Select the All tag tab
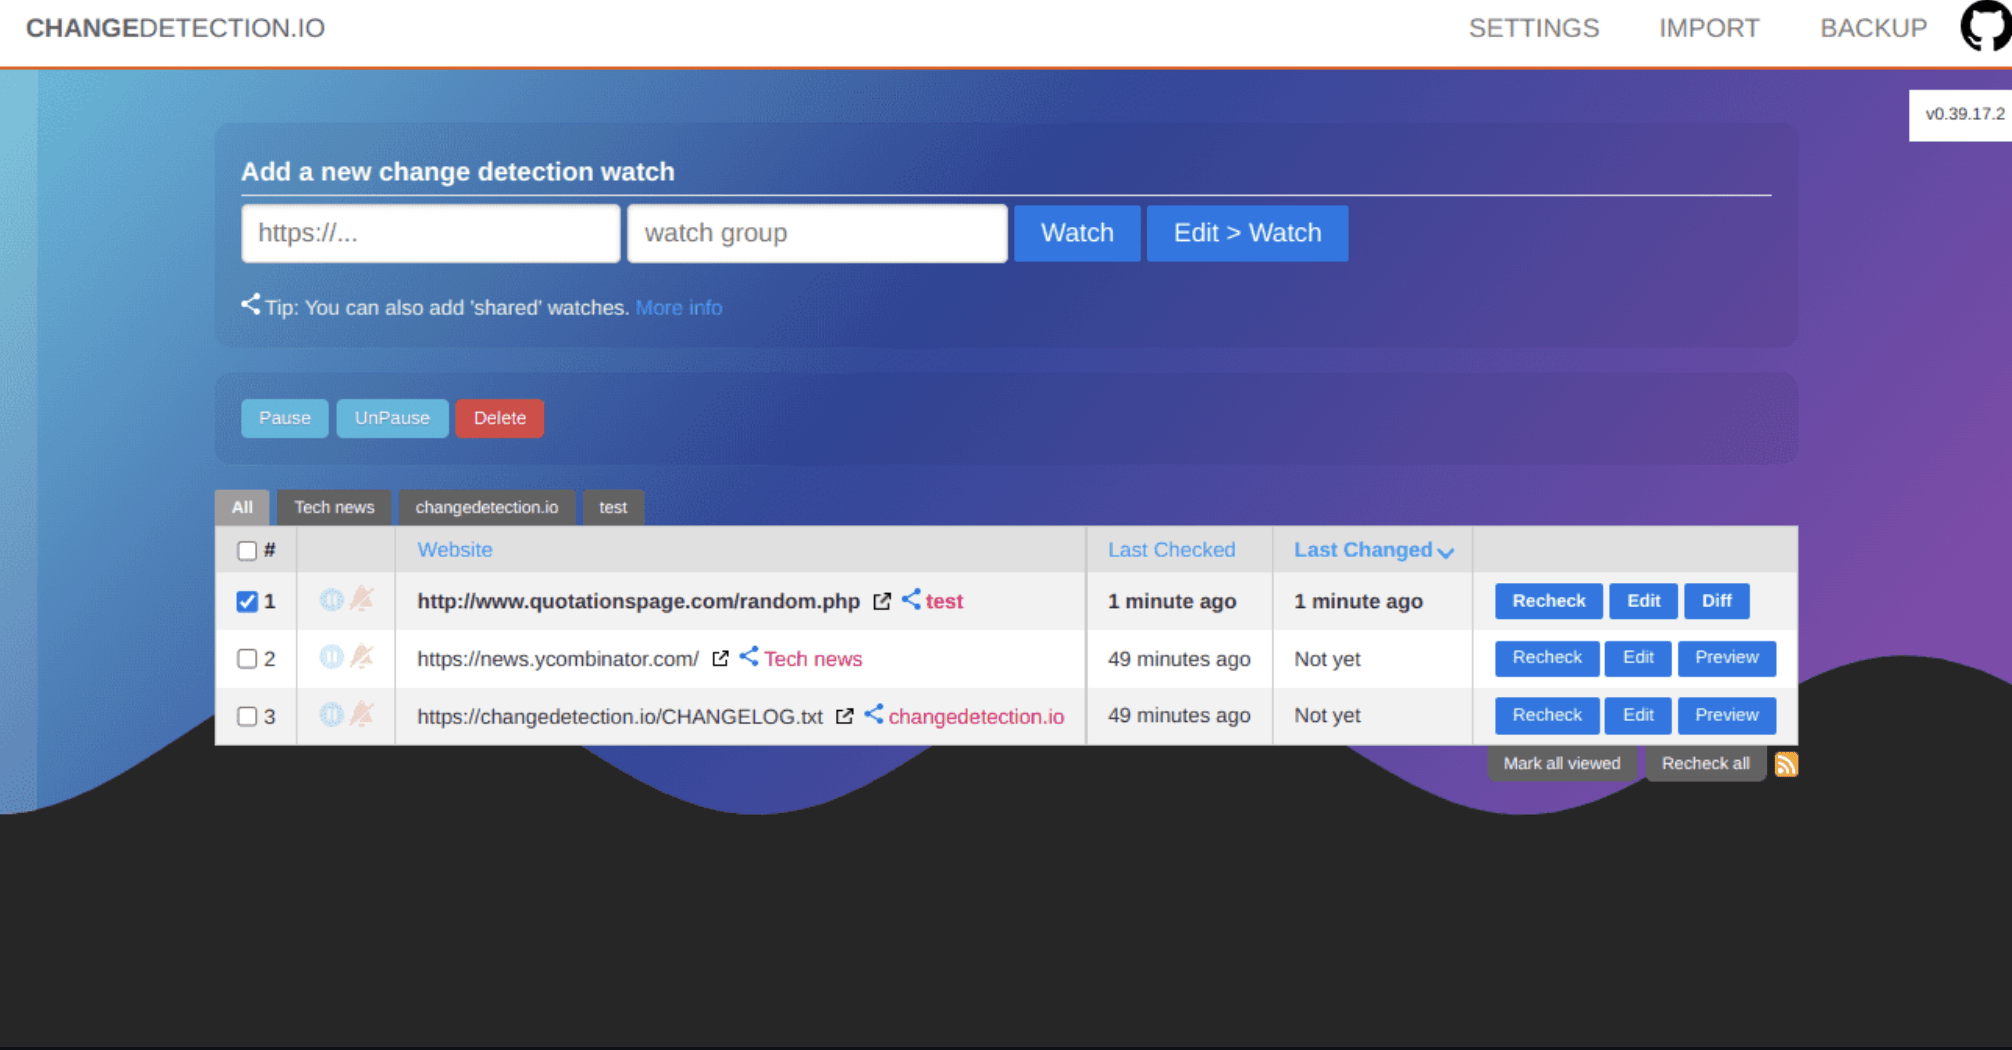 [x=242, y=507]
